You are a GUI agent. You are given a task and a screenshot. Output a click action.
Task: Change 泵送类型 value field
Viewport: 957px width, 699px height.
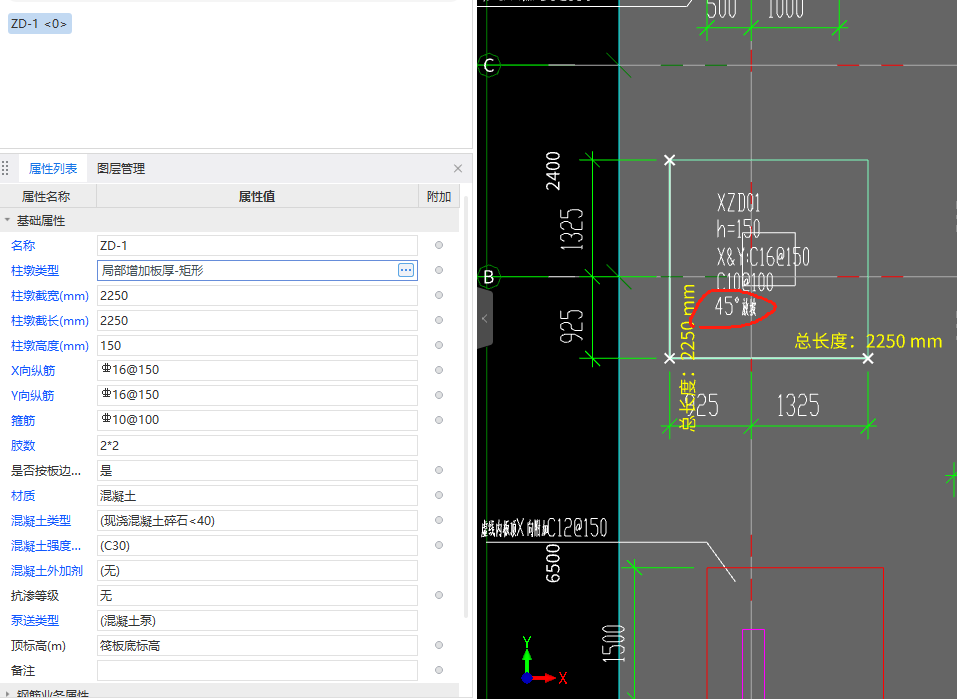(x=257, y=621)
